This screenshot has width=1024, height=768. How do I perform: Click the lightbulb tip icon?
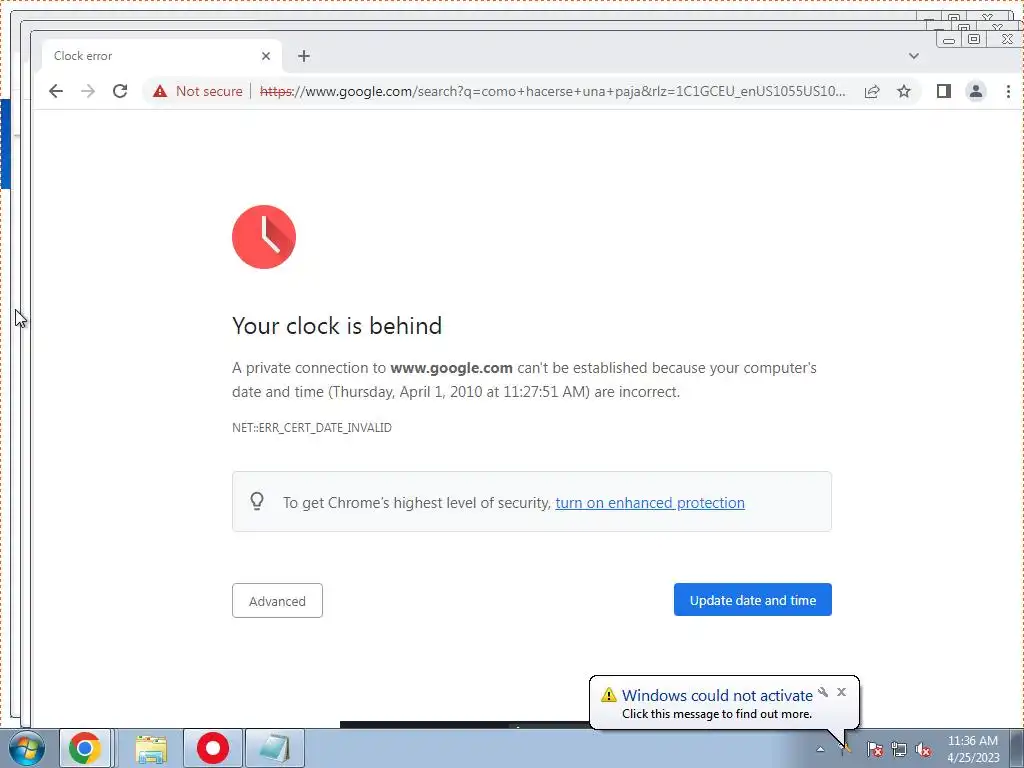coord(257,502)
